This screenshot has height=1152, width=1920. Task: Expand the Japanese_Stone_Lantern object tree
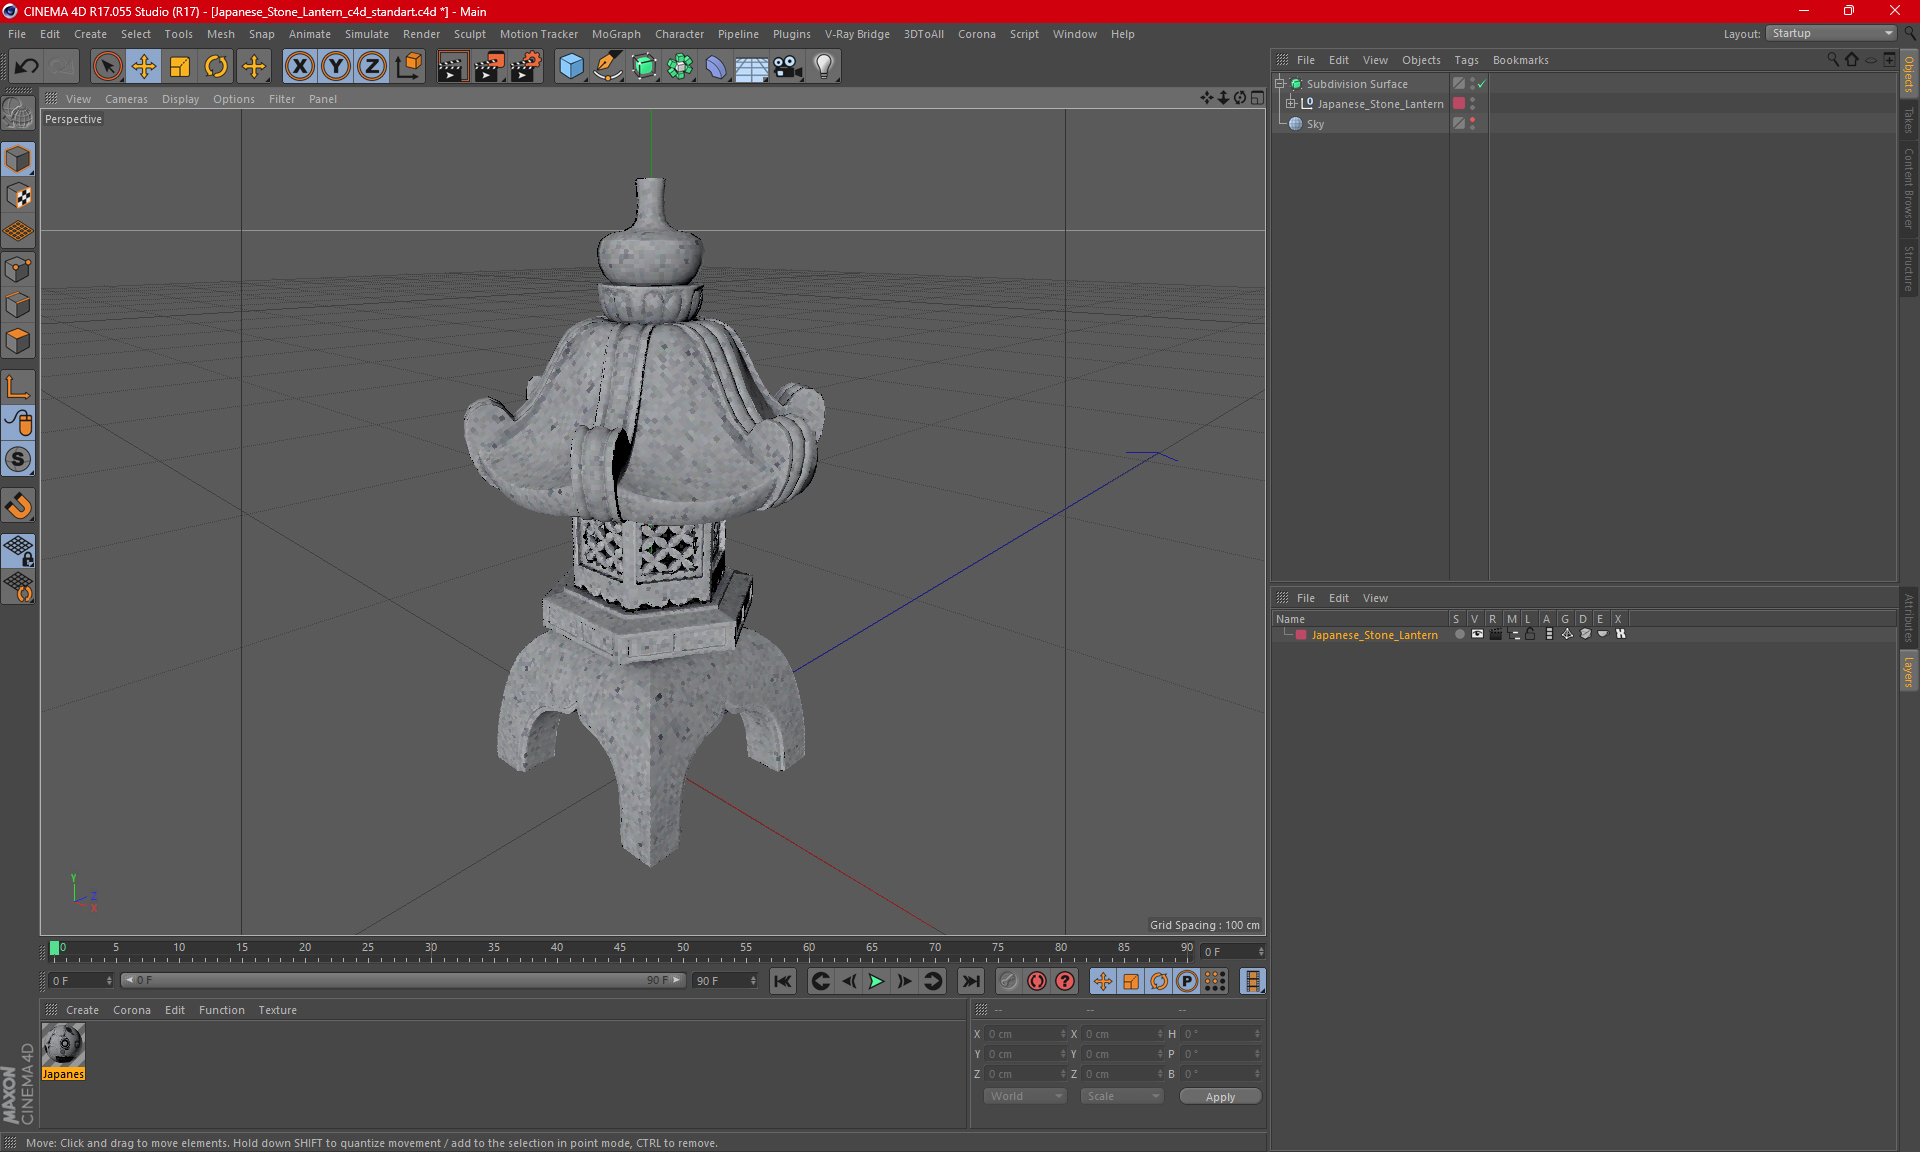[x=1291, y=103]
